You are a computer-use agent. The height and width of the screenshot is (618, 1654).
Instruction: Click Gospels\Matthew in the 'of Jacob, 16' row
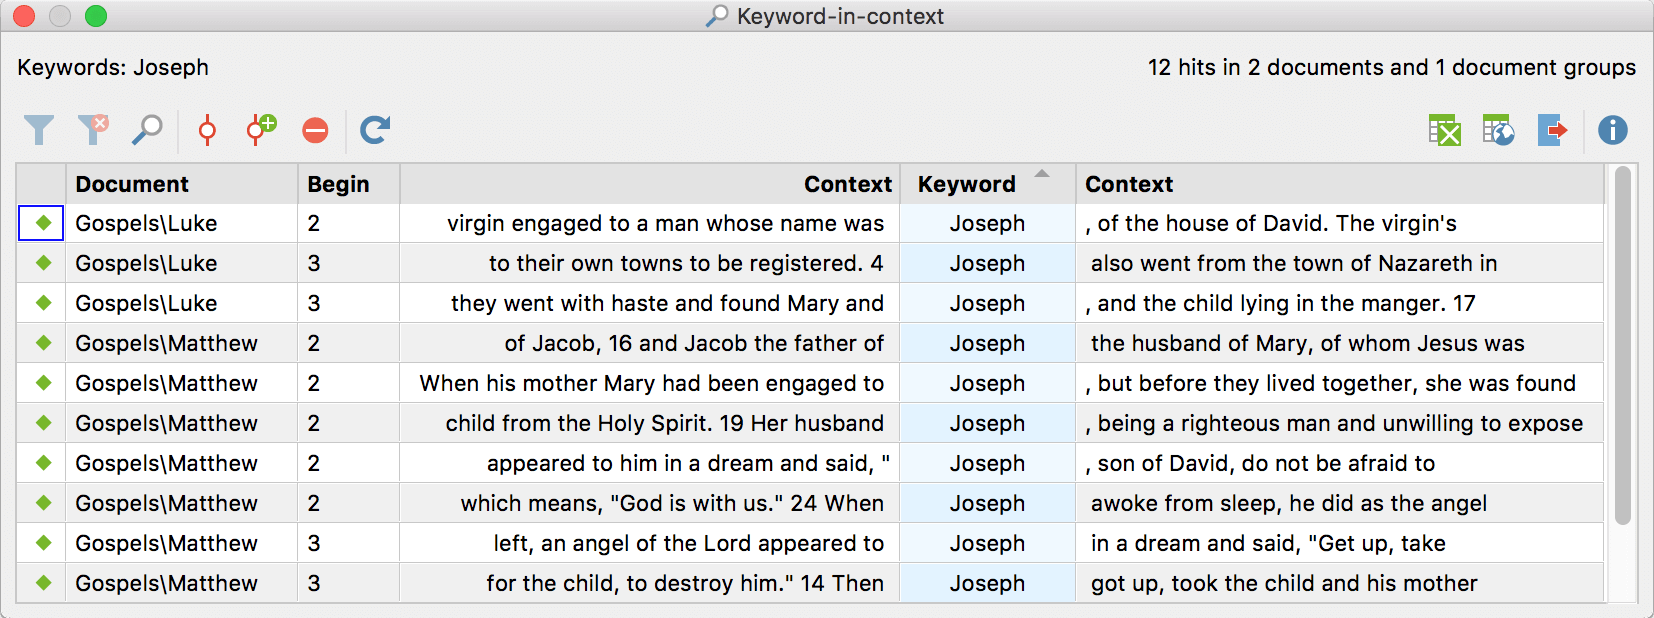(x=166, y=343)
